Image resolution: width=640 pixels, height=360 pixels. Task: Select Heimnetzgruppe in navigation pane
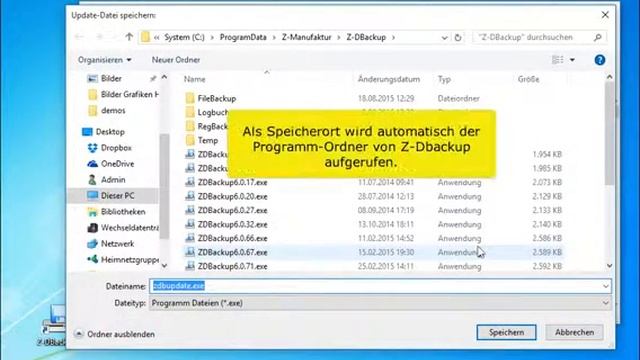click(123, 260)
